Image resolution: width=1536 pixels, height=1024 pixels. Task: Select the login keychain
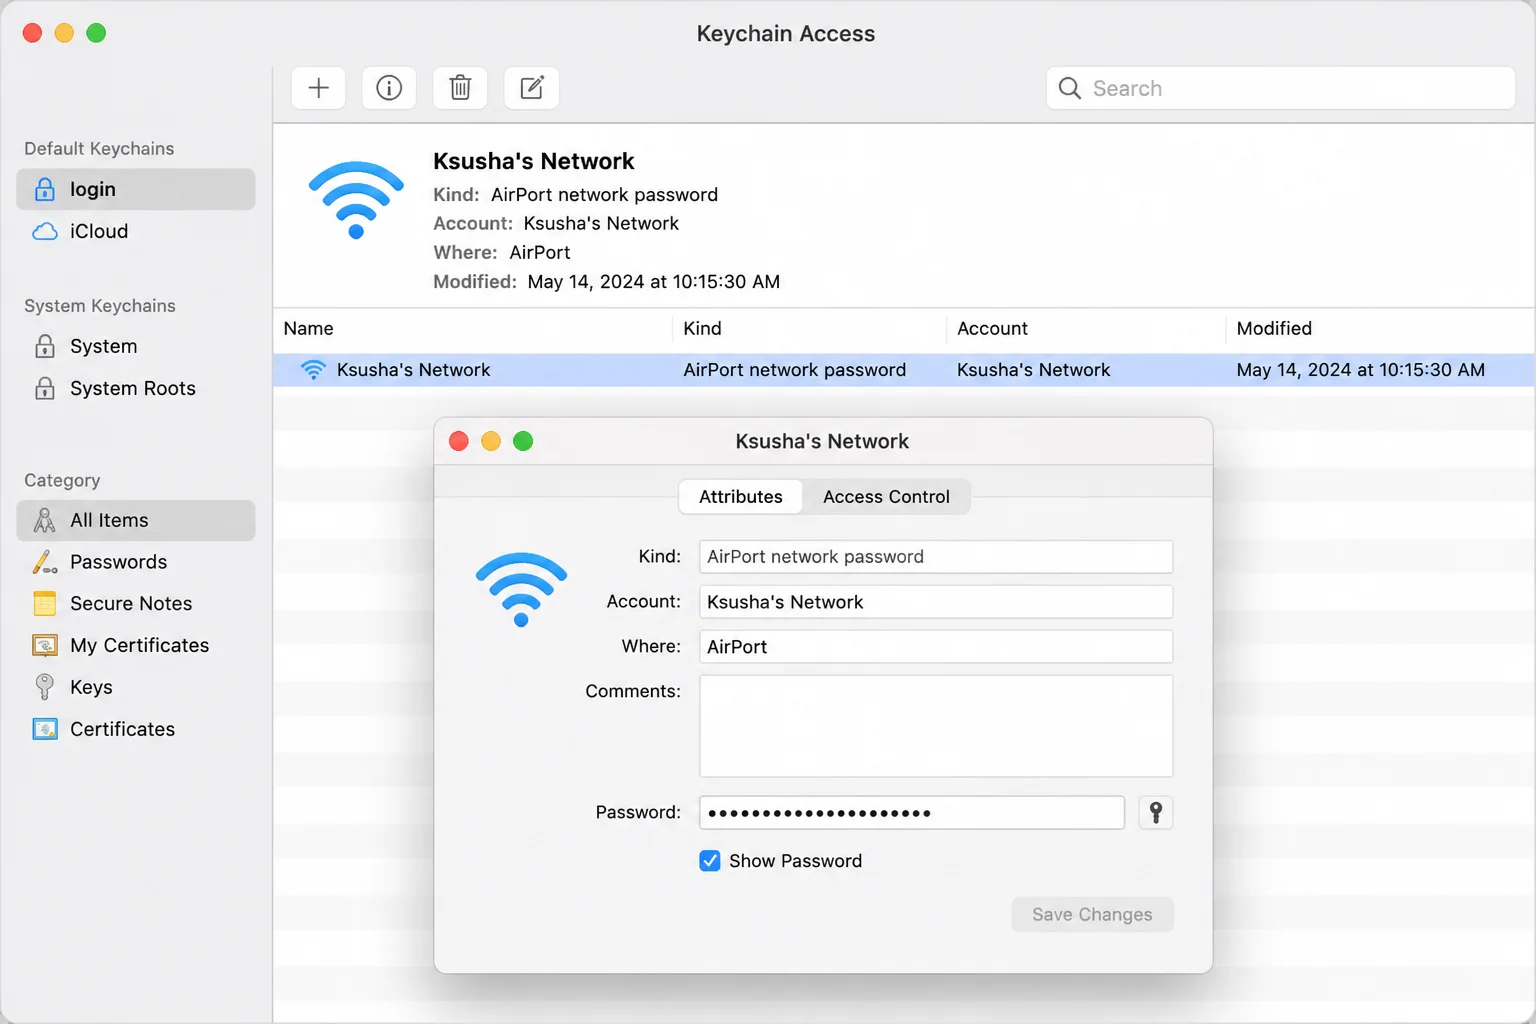[x=136, y=189]
